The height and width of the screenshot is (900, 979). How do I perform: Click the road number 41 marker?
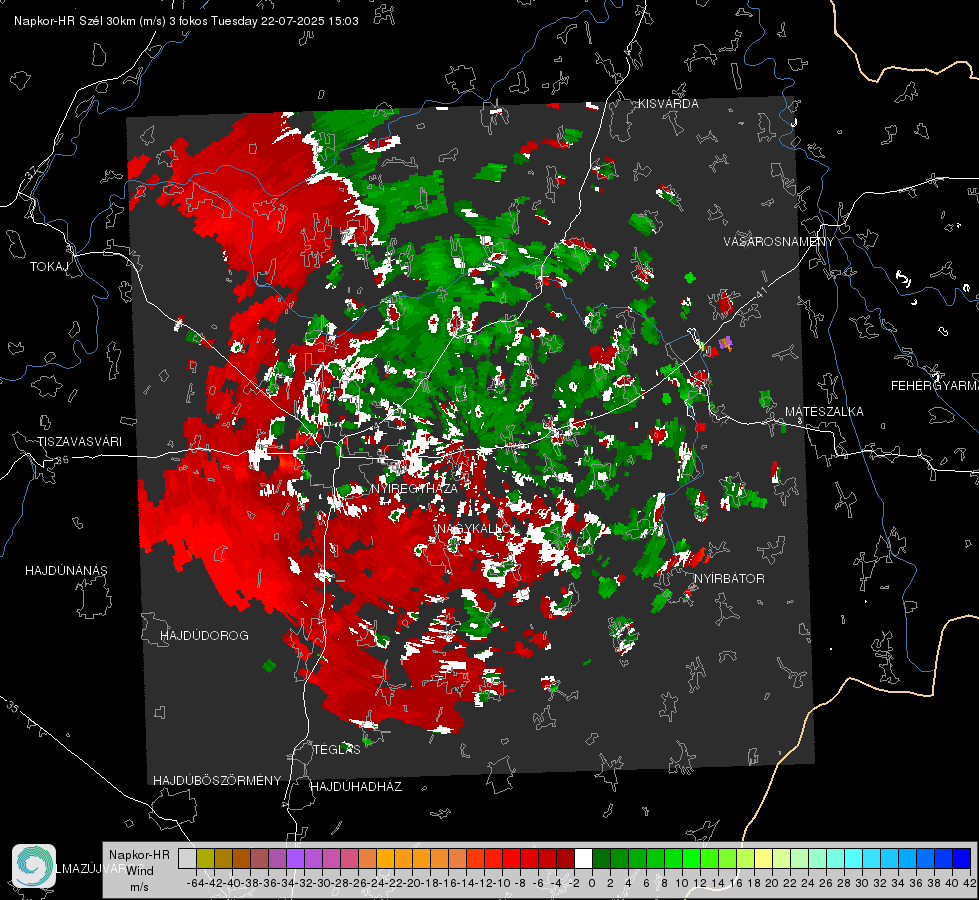pyautogui.click(x=761, y=294)
